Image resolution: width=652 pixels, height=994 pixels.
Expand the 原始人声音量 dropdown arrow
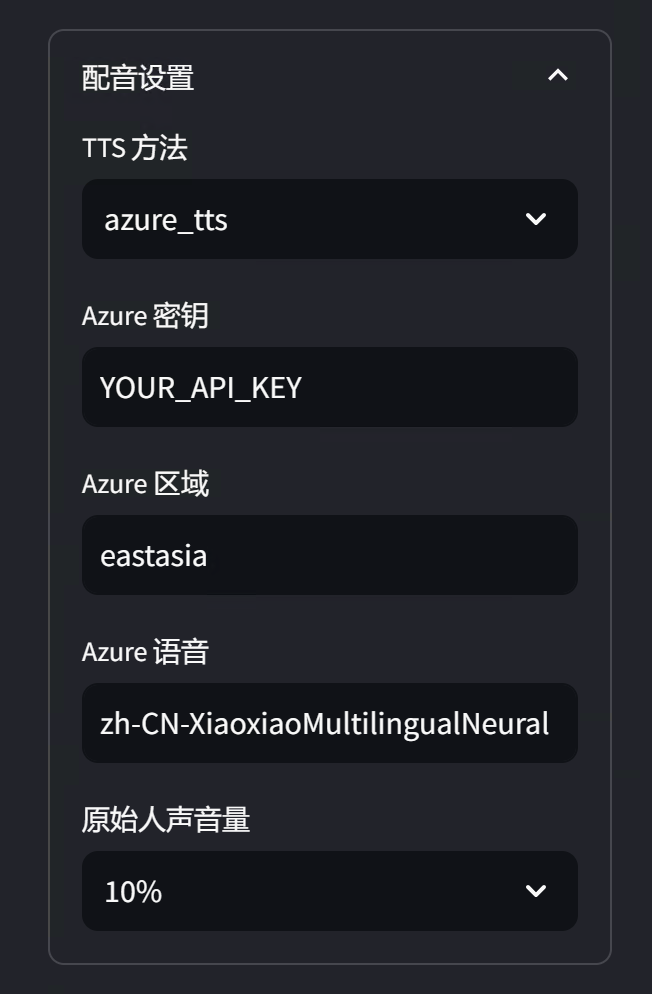pos(536,891)
